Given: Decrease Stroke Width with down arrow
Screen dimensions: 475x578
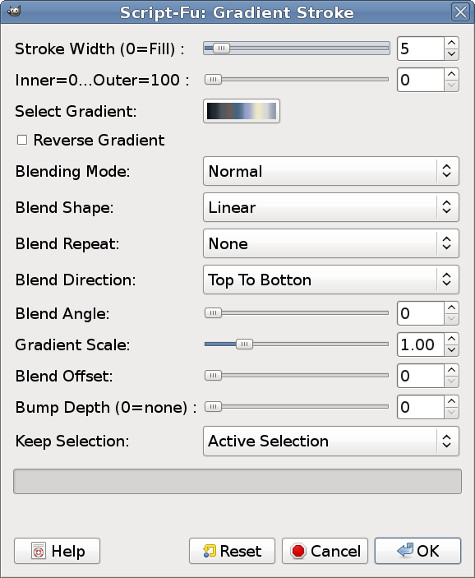Looking at the screenshot, I should click(x=451, y=54).
